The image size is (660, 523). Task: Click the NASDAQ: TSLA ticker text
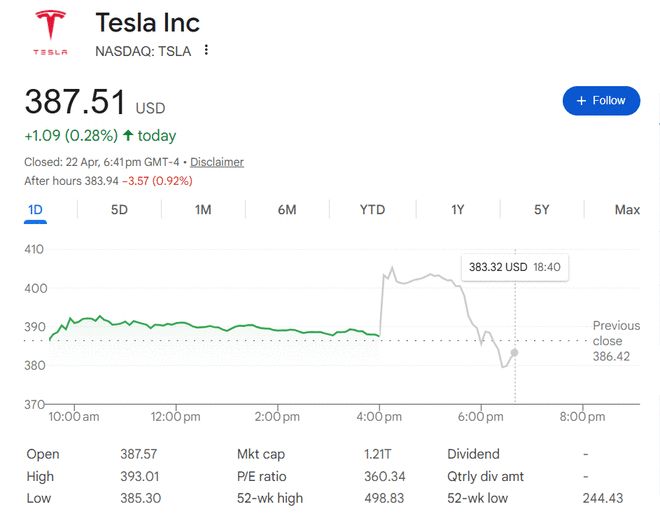[x=144, y=50]
